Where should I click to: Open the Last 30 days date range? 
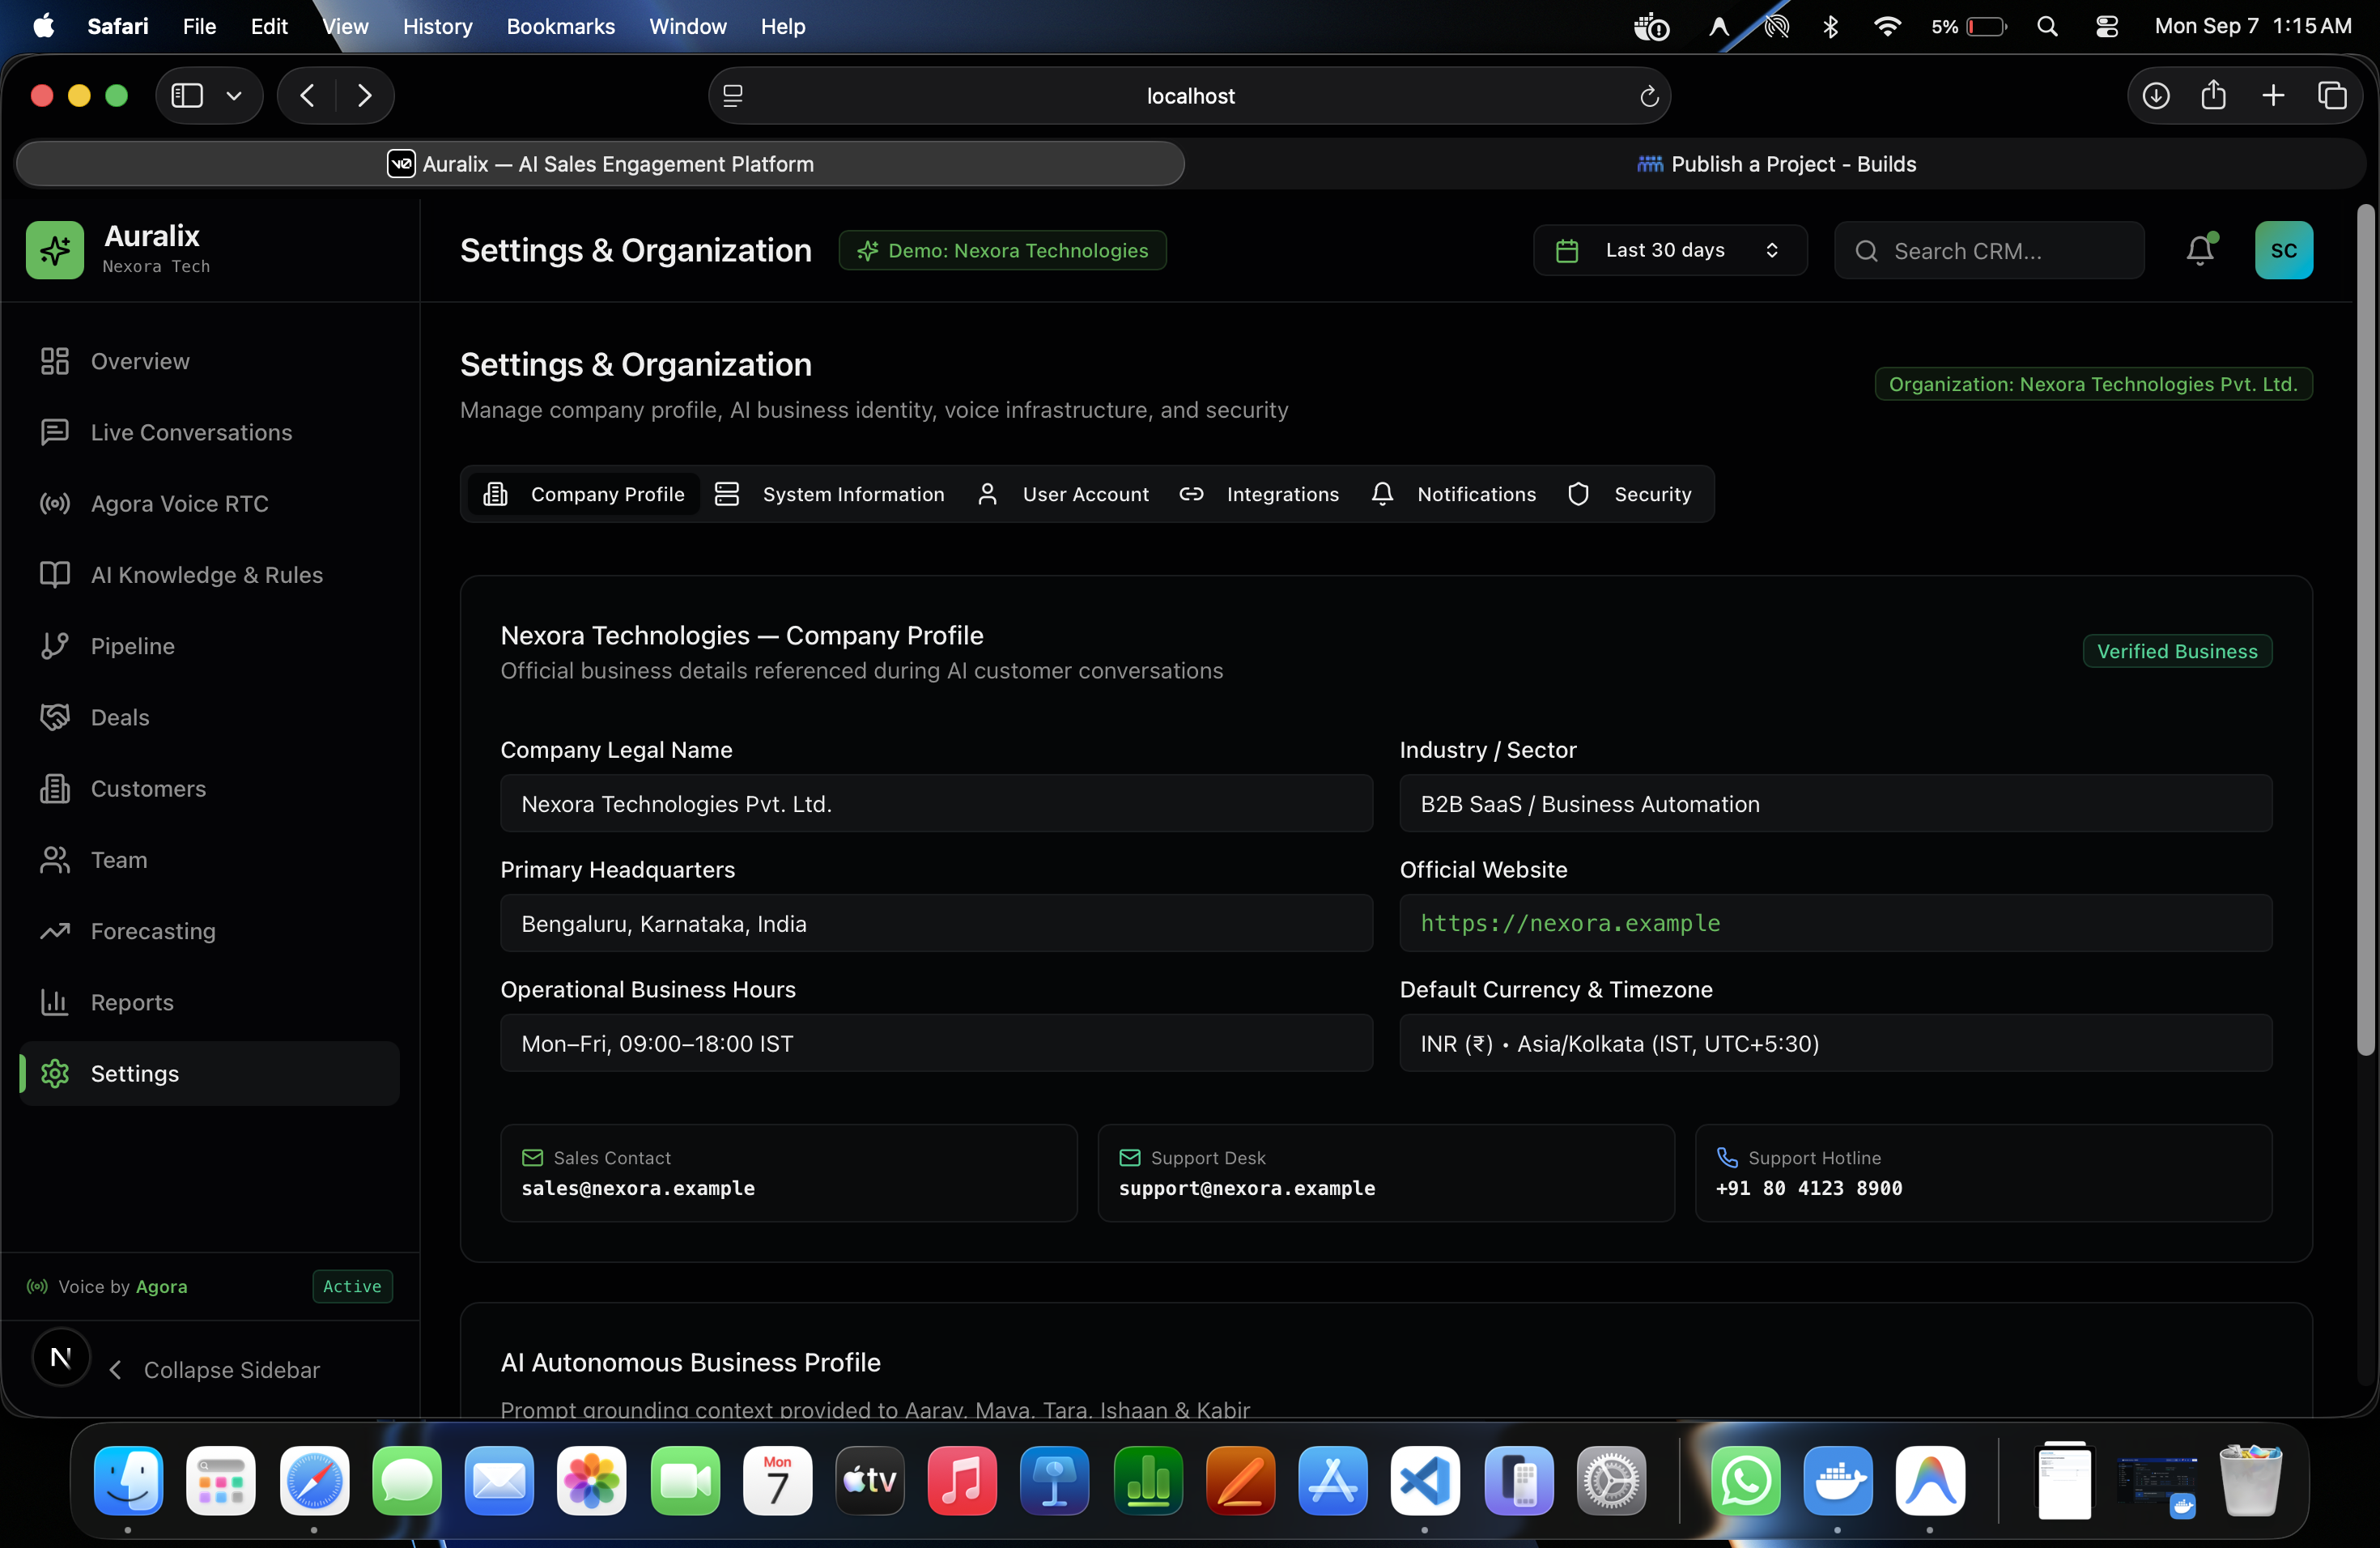coord(1669,250)
